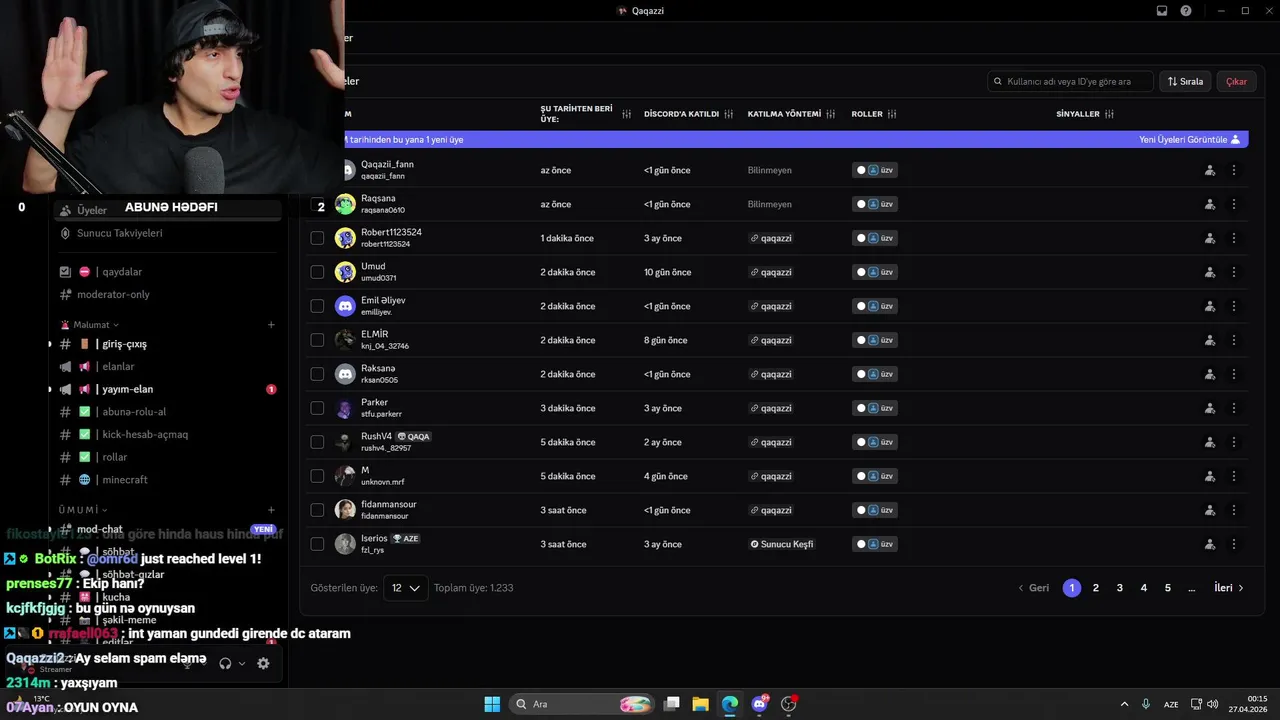The width and height of the screenshot is (1280, 720).
Task: Click Yeni Üyeleri Görüntüle banner link
Action: tap(1190, 140)
